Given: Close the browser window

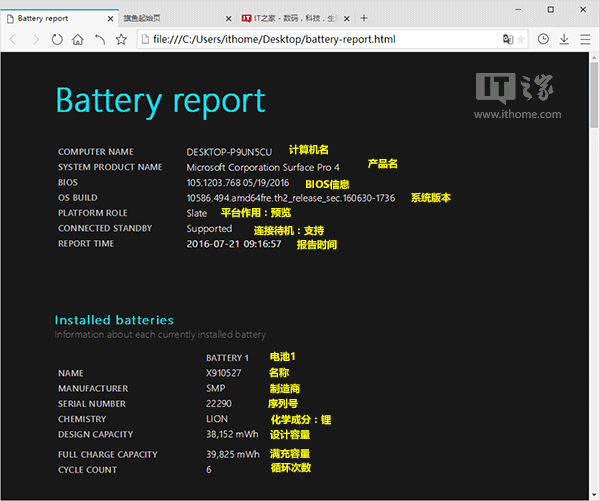Looking at the screenshot, I should point(583,10).
